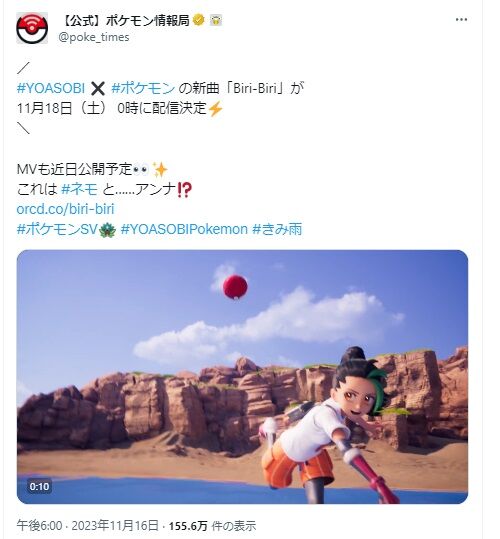This screenshot has width=500, height=539.
Task: Follow the orcd.co/biri-biri link
Action: (65, 209)
